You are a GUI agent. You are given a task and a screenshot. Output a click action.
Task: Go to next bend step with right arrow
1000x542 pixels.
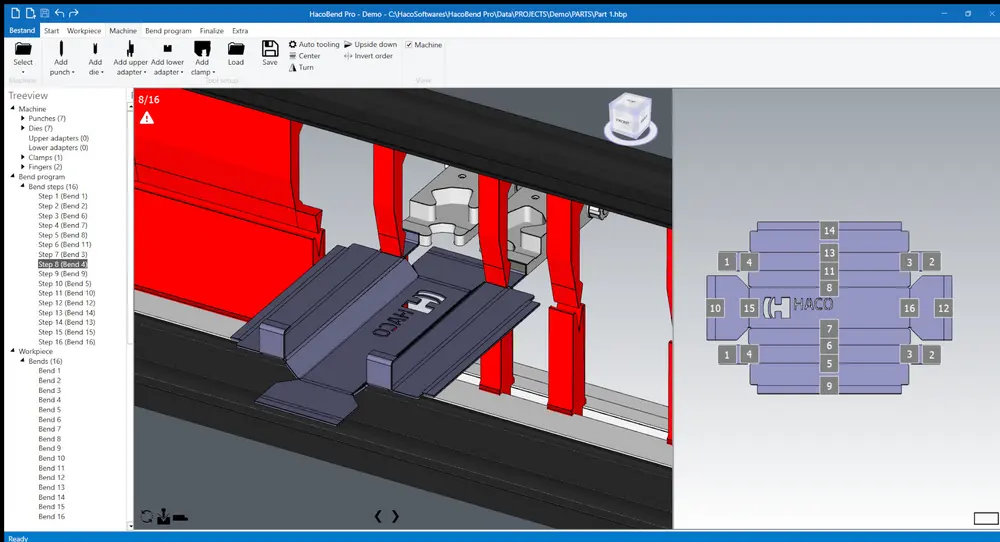(395, 516)
